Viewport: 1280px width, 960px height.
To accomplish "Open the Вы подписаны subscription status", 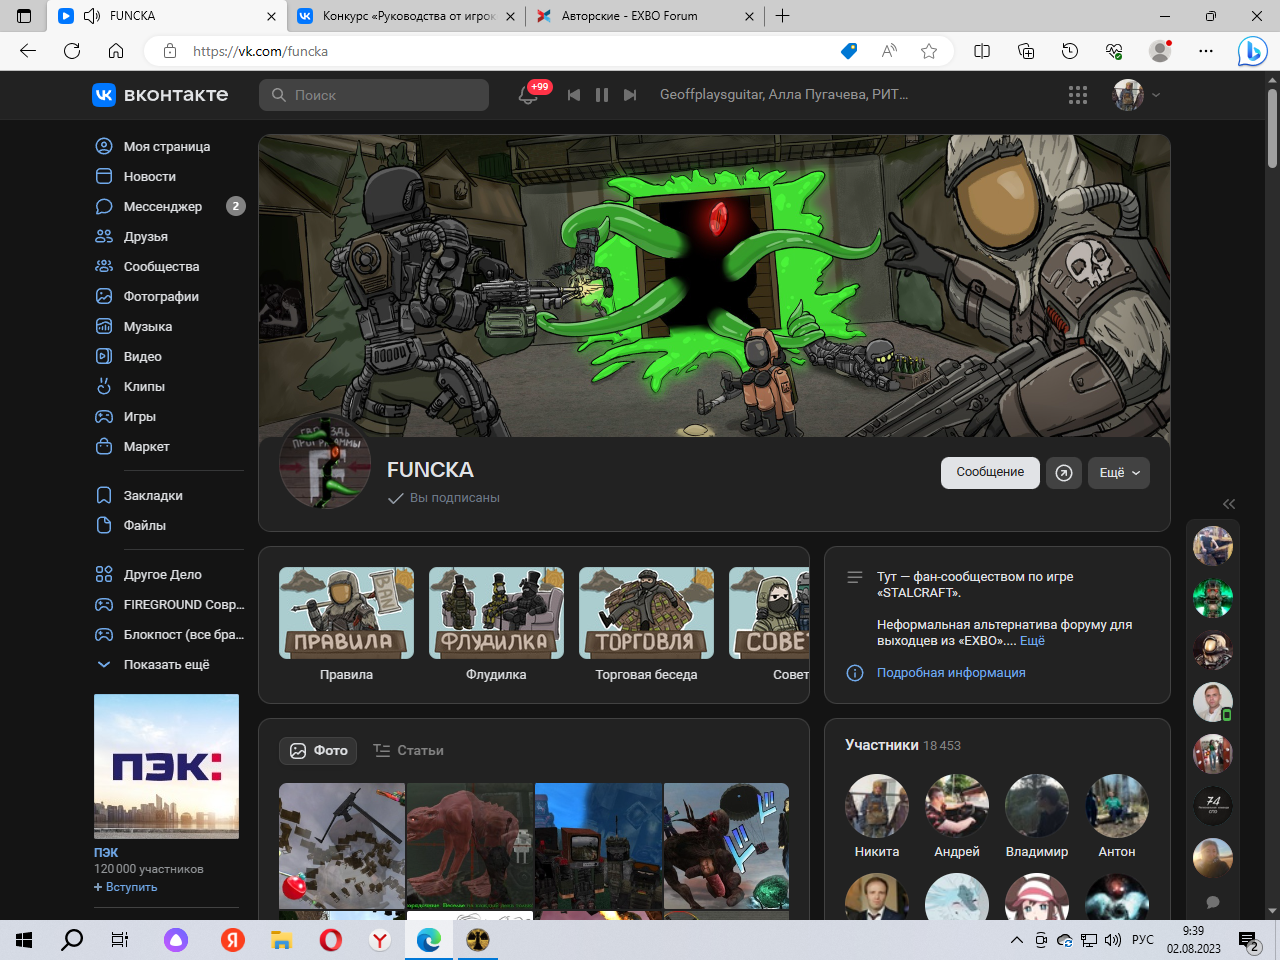I will (x=444, y=497).
